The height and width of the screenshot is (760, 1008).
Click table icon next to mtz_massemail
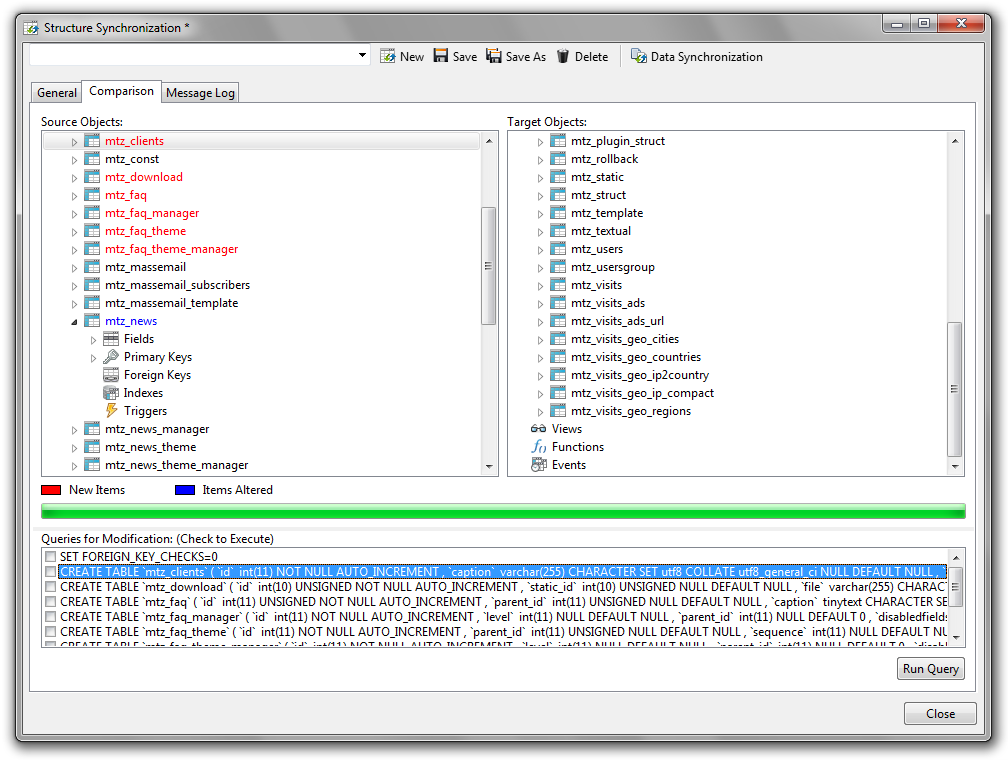coord(93,267)
